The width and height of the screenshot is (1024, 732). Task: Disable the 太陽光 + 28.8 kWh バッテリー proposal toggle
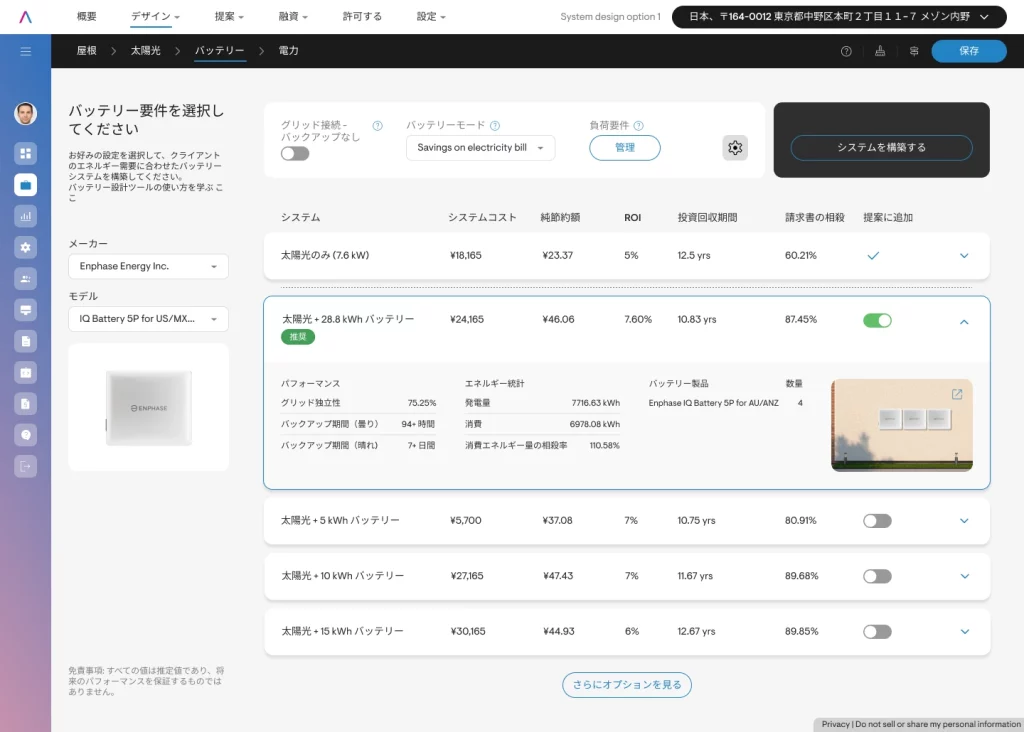coord(877,321)
